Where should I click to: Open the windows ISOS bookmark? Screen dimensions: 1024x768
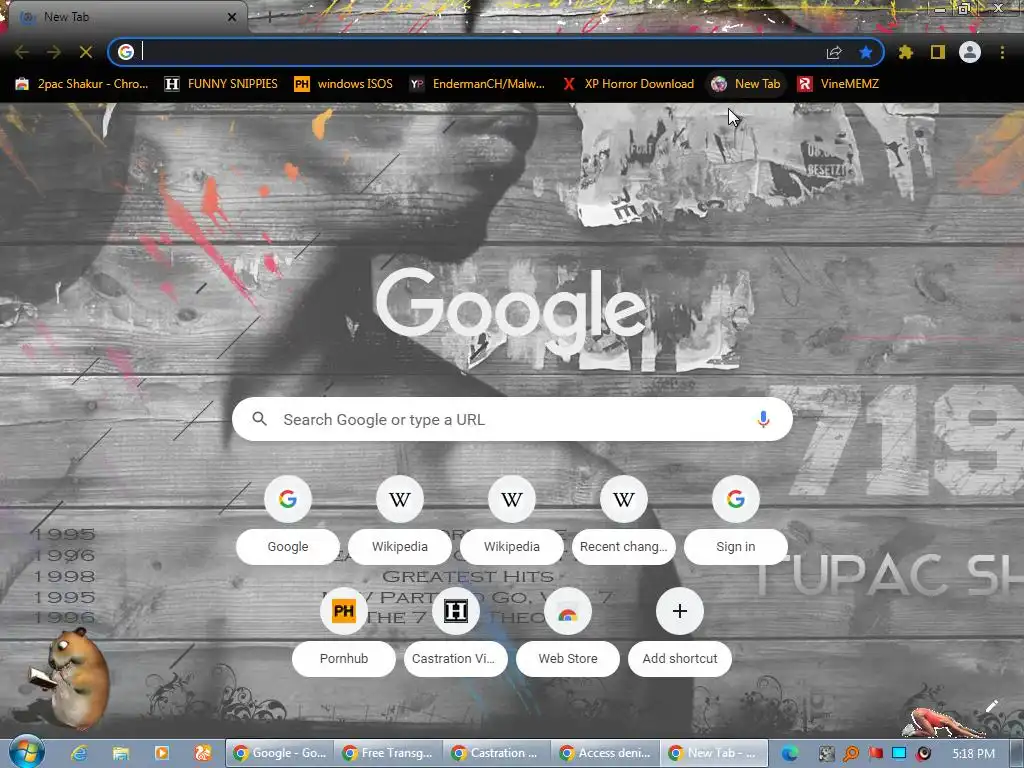click(x=344, y=84)
